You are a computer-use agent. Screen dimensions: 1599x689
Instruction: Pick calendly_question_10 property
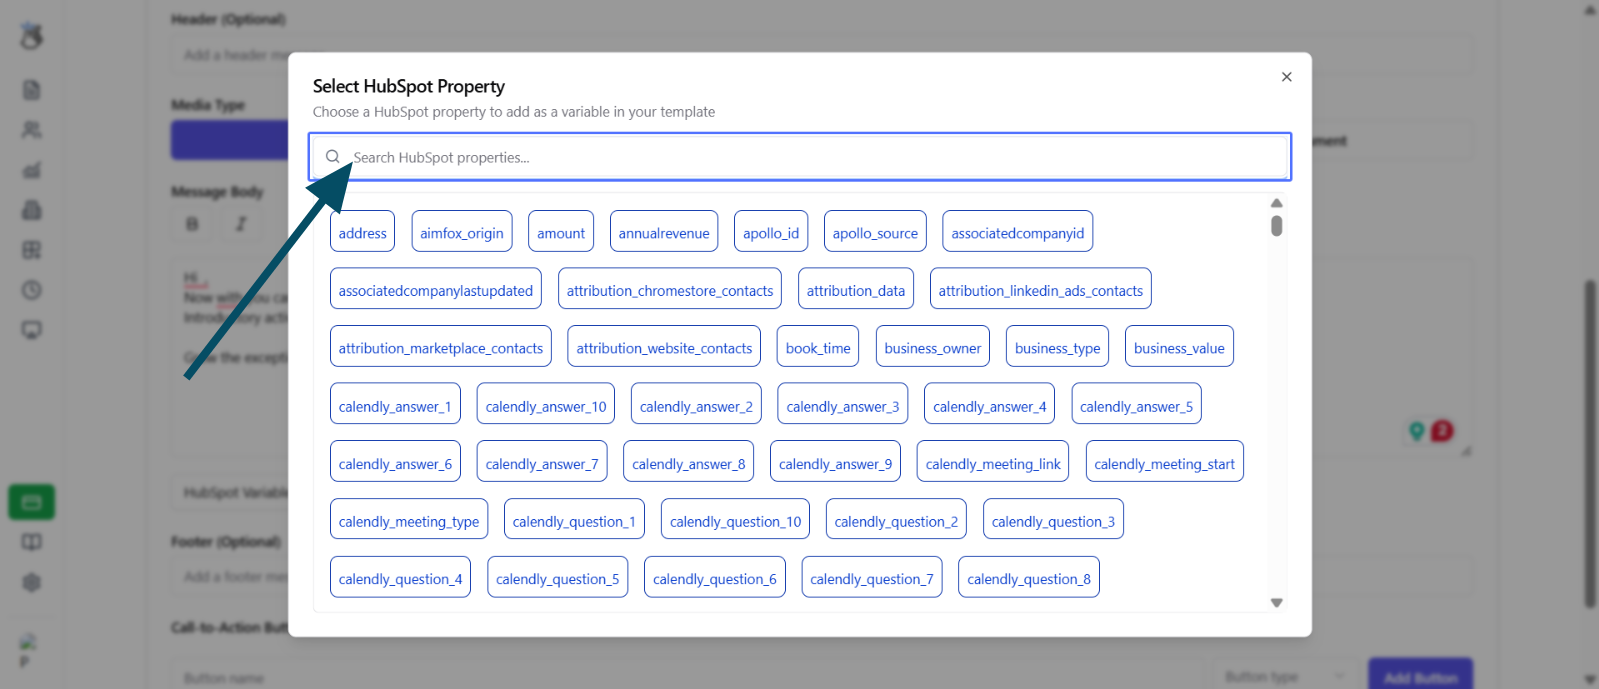736,520
